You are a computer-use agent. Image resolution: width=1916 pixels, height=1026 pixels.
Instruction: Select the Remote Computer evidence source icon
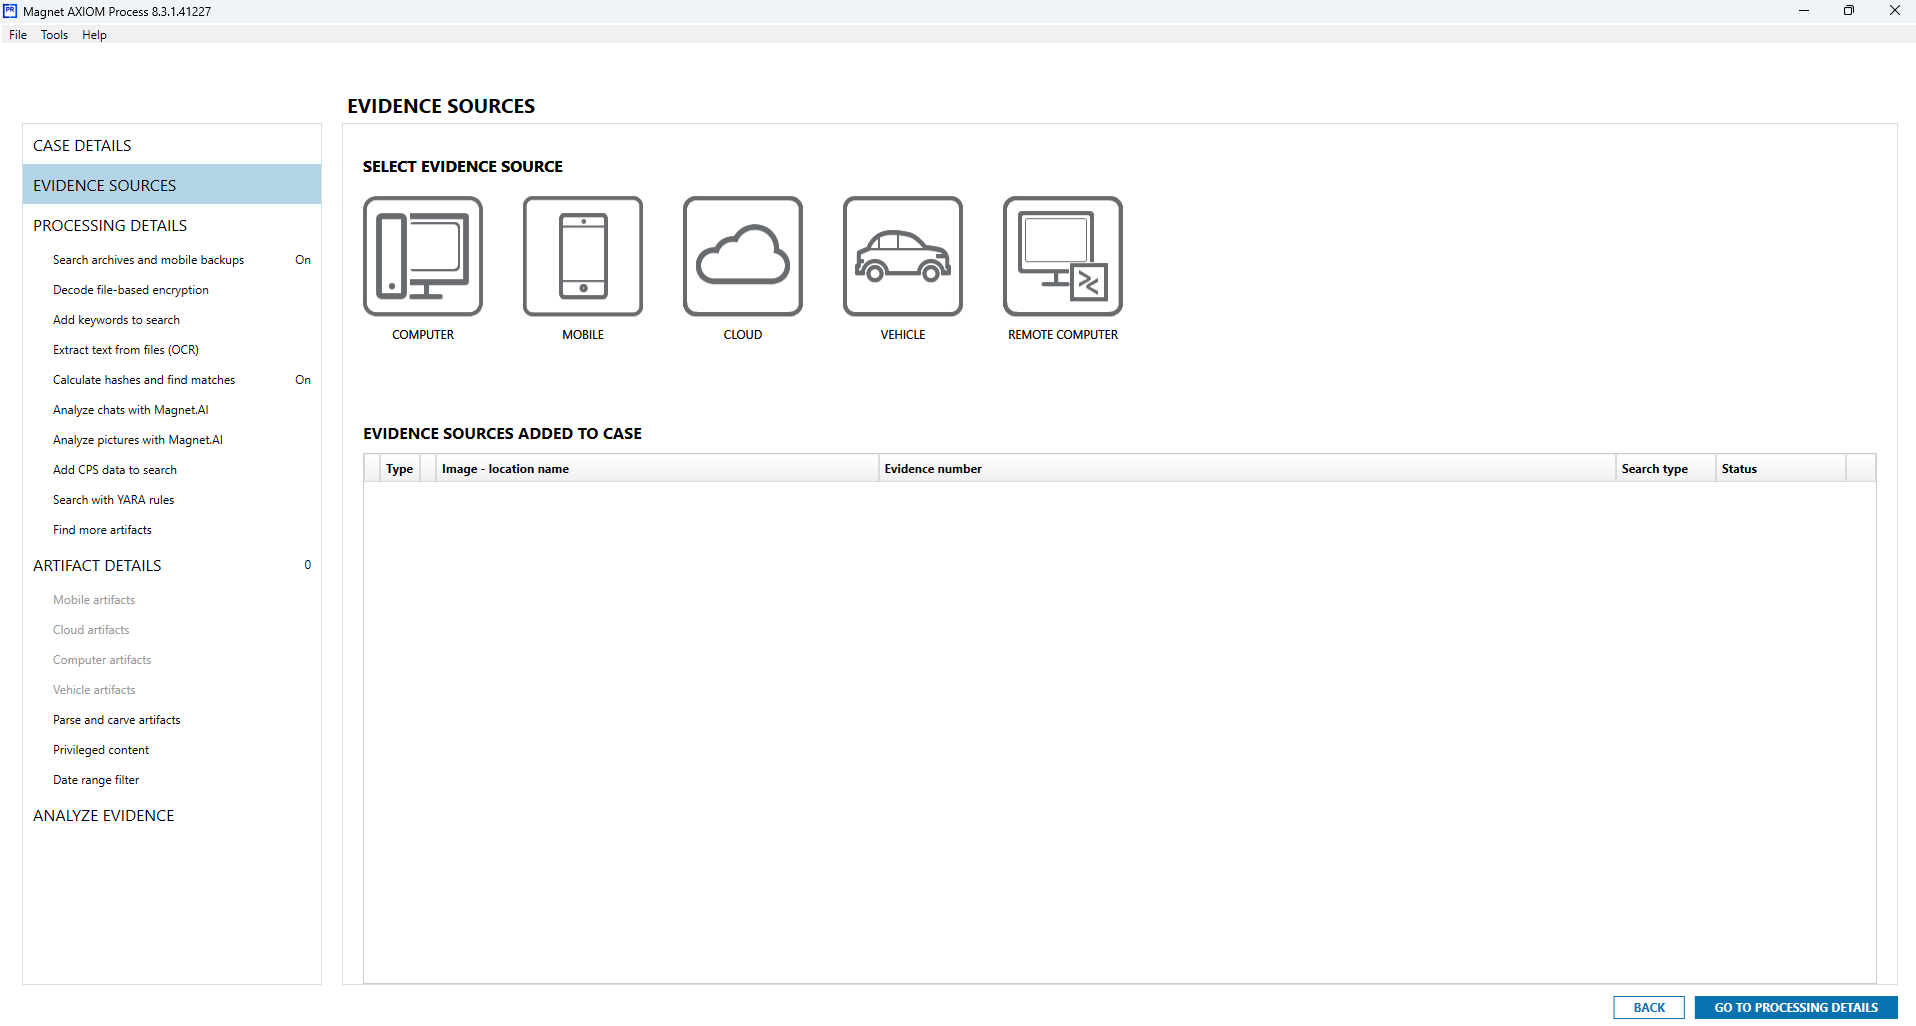coord(1063,256)
